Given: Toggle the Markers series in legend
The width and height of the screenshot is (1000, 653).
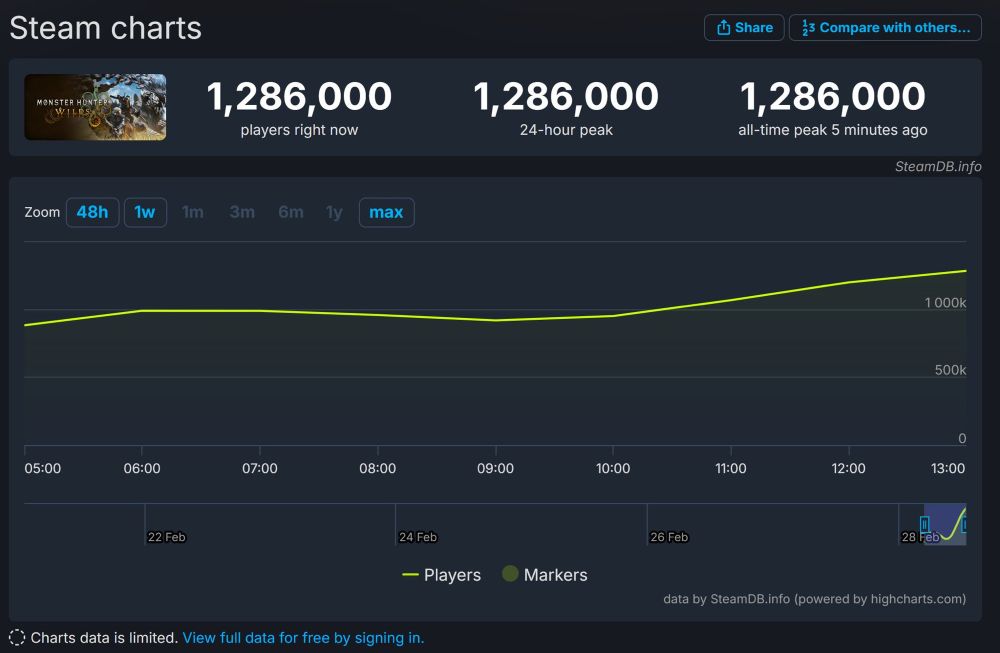Looking at the screenshot, I should (545, 575).
